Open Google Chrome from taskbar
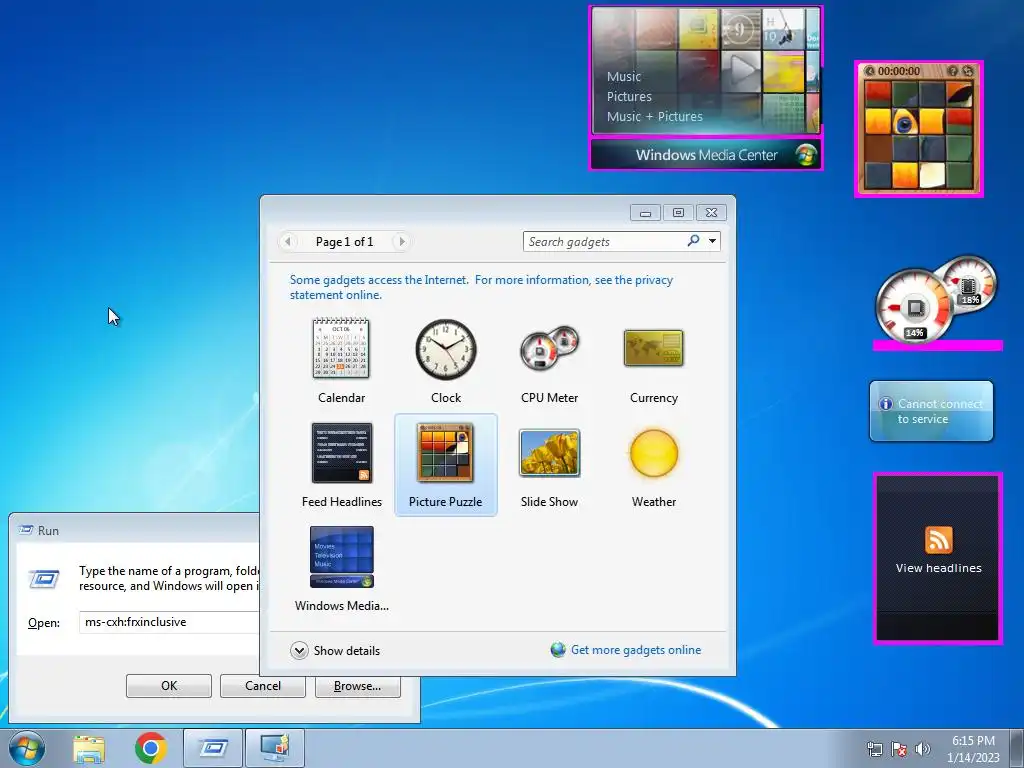This screenshot has height=768, width=1024. pos(151,748)
